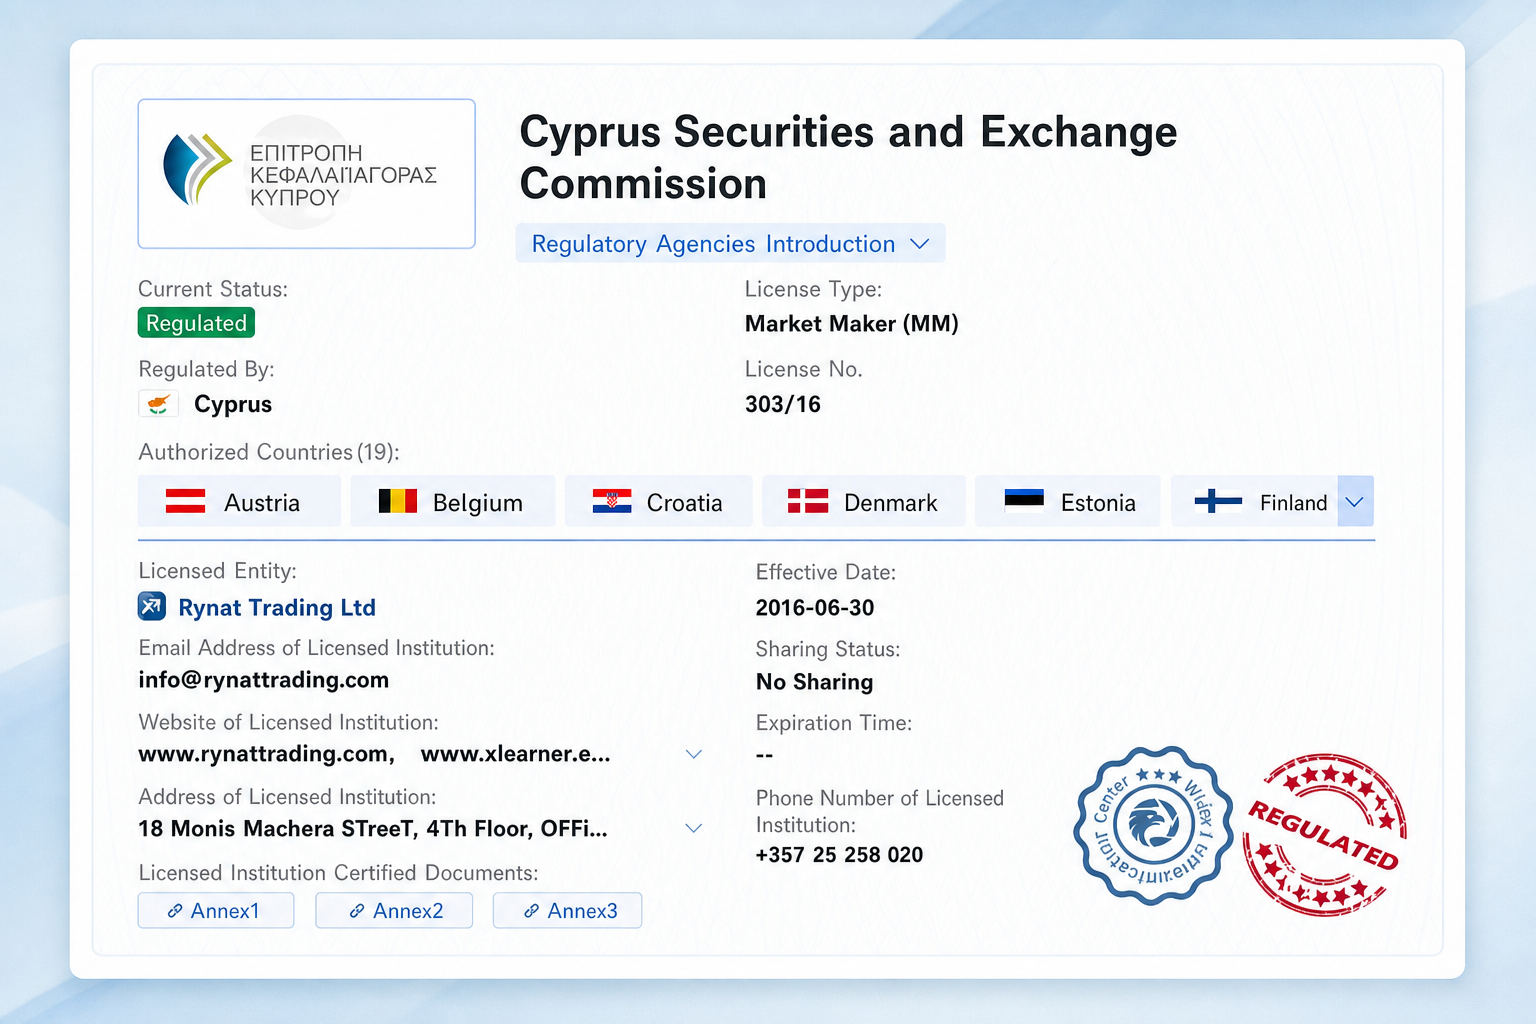Expand the full licensed institution address
Image resolution: width=1536 pixels, height=1024 pixels.
click(694, 828)
